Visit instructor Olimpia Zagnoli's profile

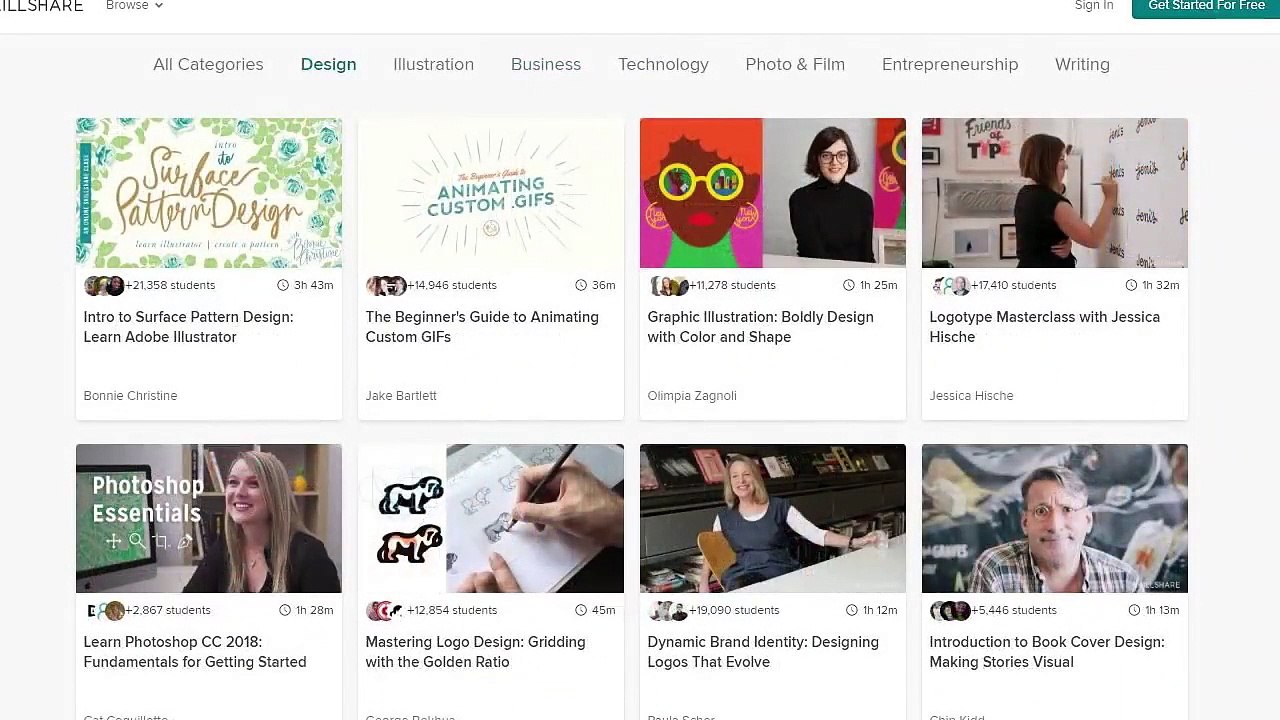click(x=692, y=396)
